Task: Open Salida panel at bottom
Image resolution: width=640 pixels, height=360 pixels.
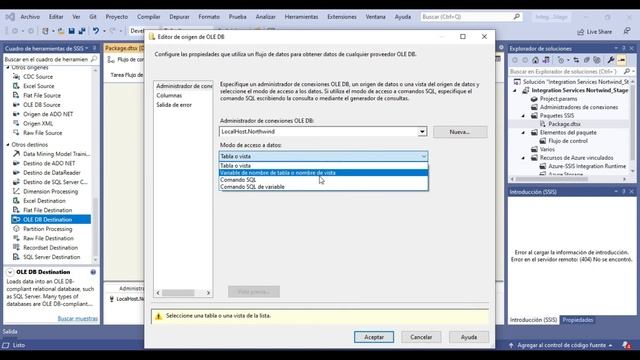Action: pos(10,332)
